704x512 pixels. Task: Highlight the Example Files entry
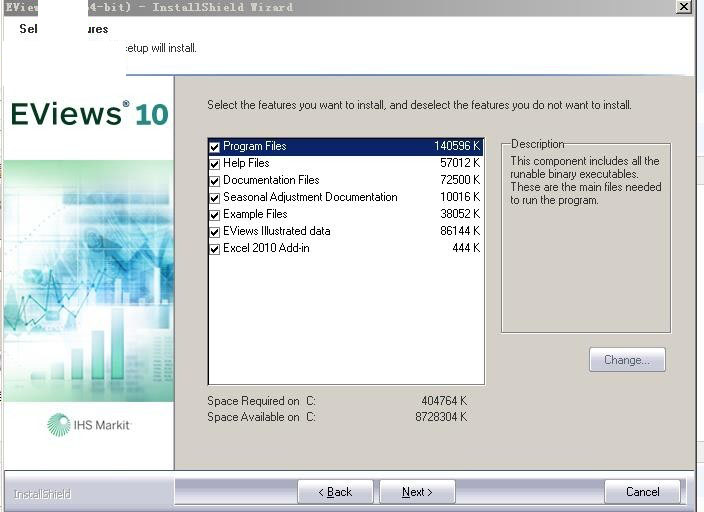(255, 215)
